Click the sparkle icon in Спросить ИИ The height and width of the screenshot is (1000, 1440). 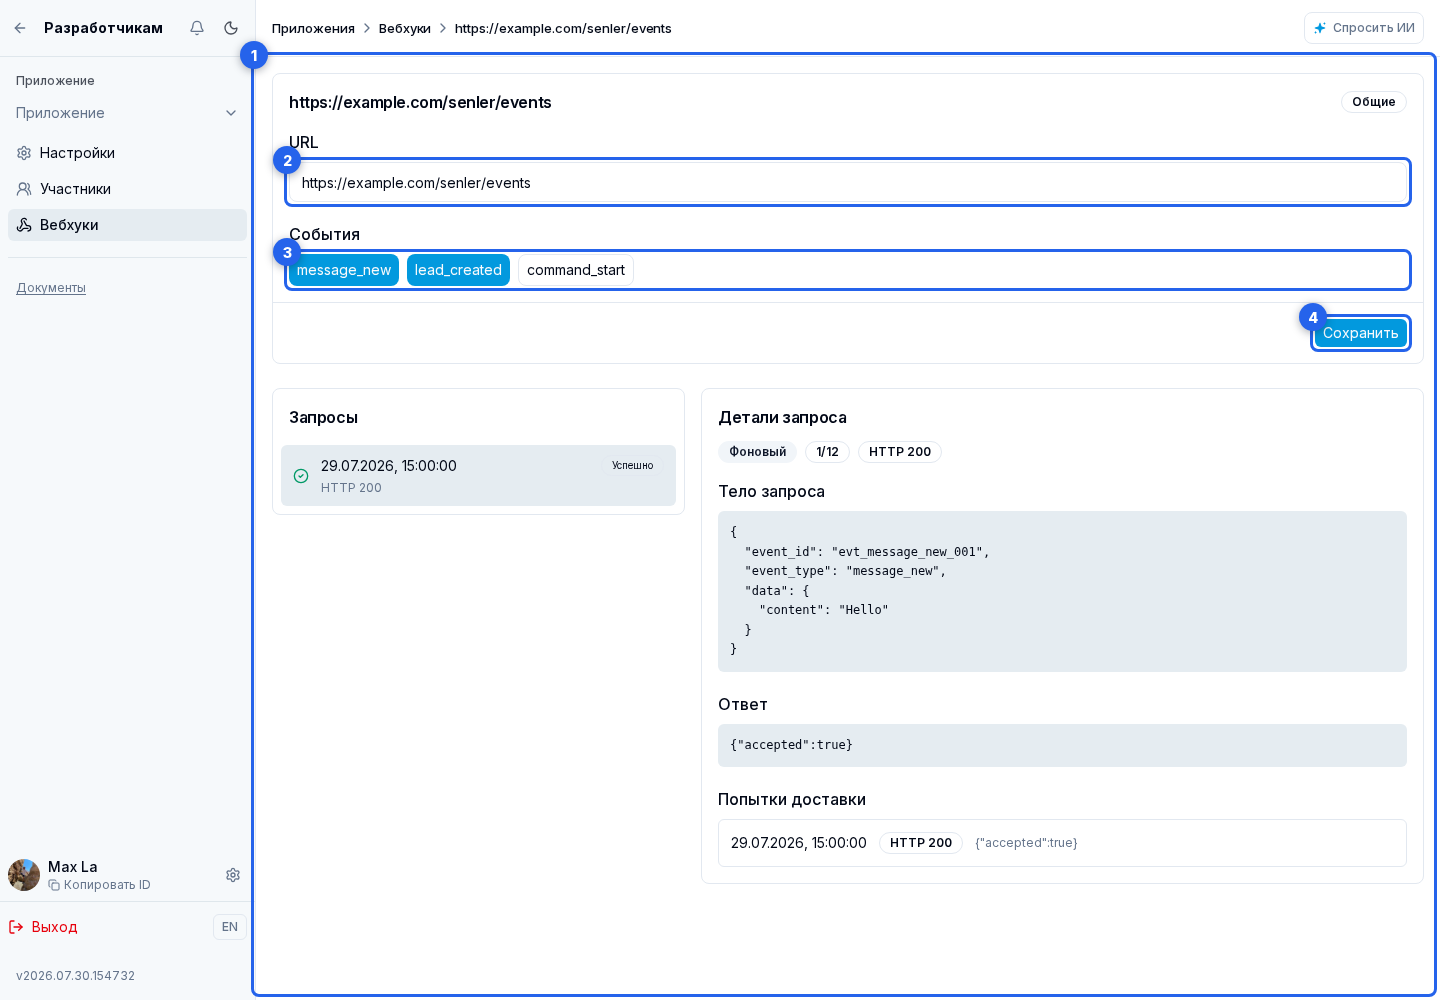1320,28
